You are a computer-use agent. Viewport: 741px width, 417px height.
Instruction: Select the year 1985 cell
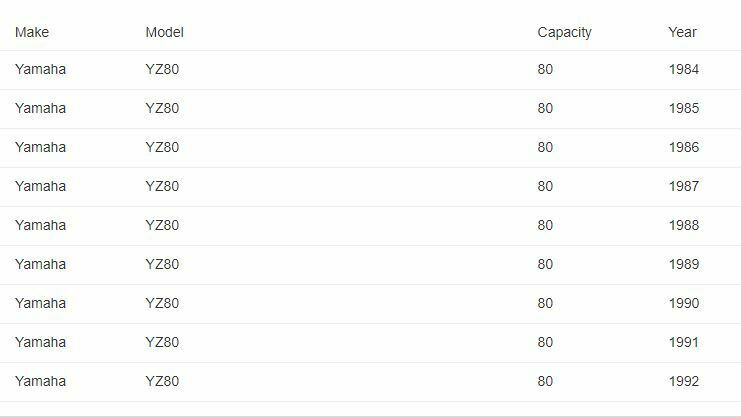[x=684, y=108]
